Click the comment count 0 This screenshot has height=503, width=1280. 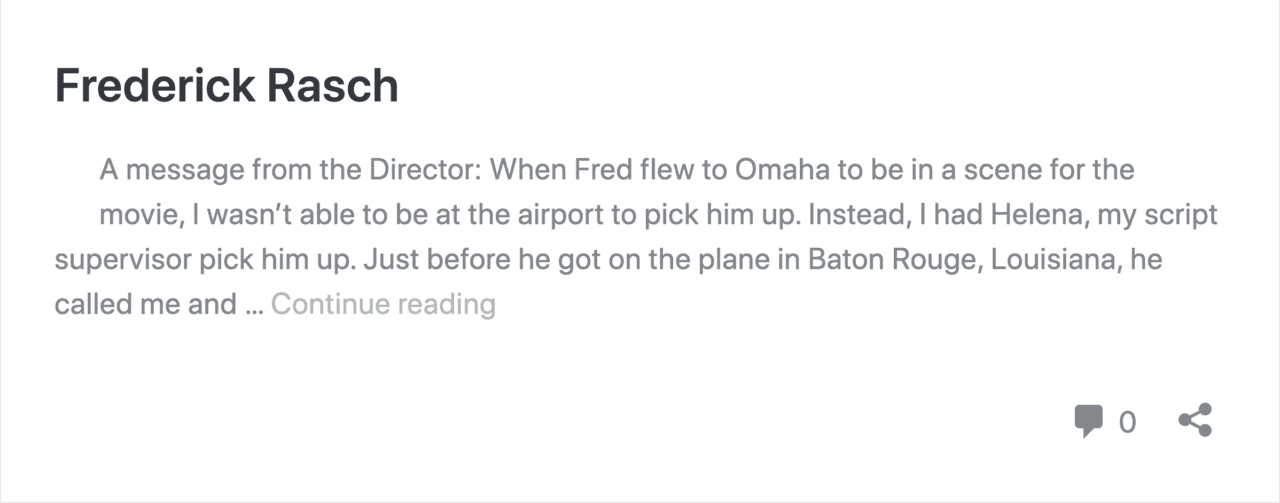pyautogui.click(x=1127, y=423)
